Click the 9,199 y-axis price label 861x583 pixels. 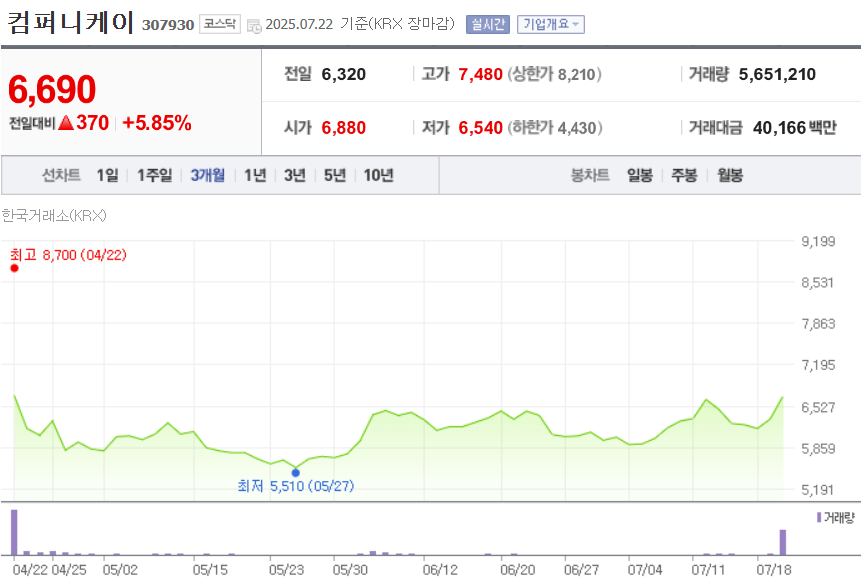pos(818,242)
